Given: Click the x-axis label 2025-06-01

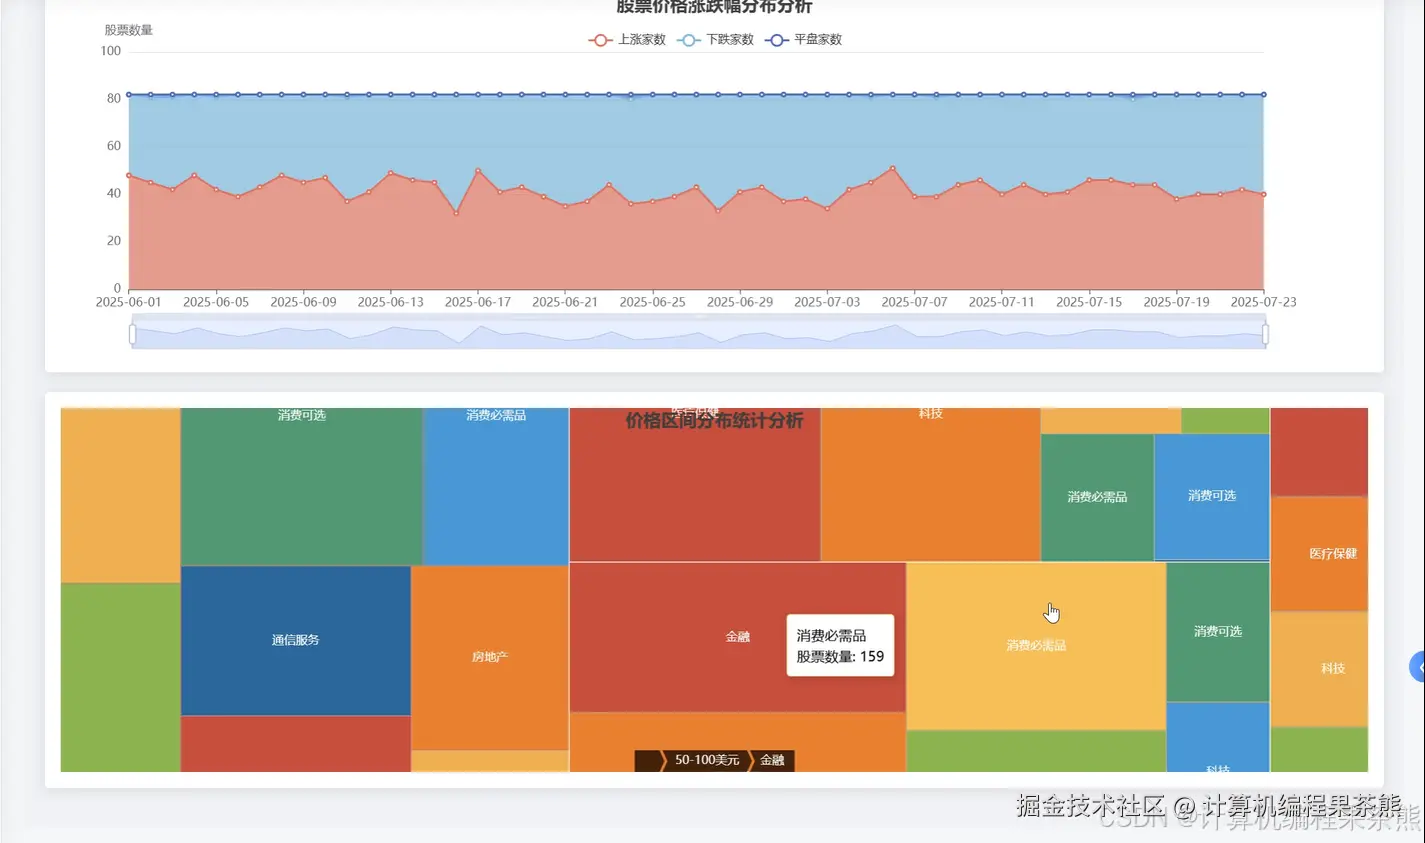Looking at the screenshot, I should (x=128, y=302).
